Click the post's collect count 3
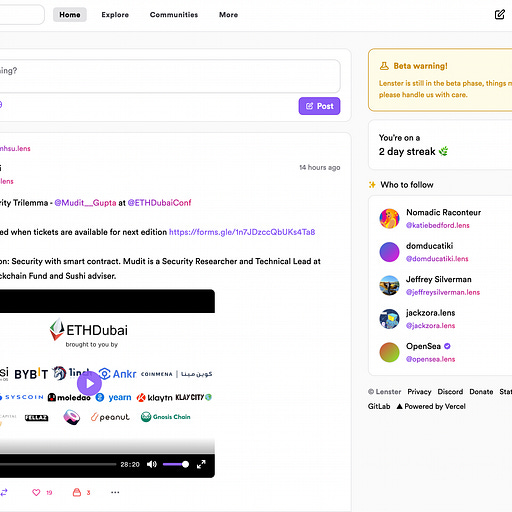512x512 pixels. [88, 493]
